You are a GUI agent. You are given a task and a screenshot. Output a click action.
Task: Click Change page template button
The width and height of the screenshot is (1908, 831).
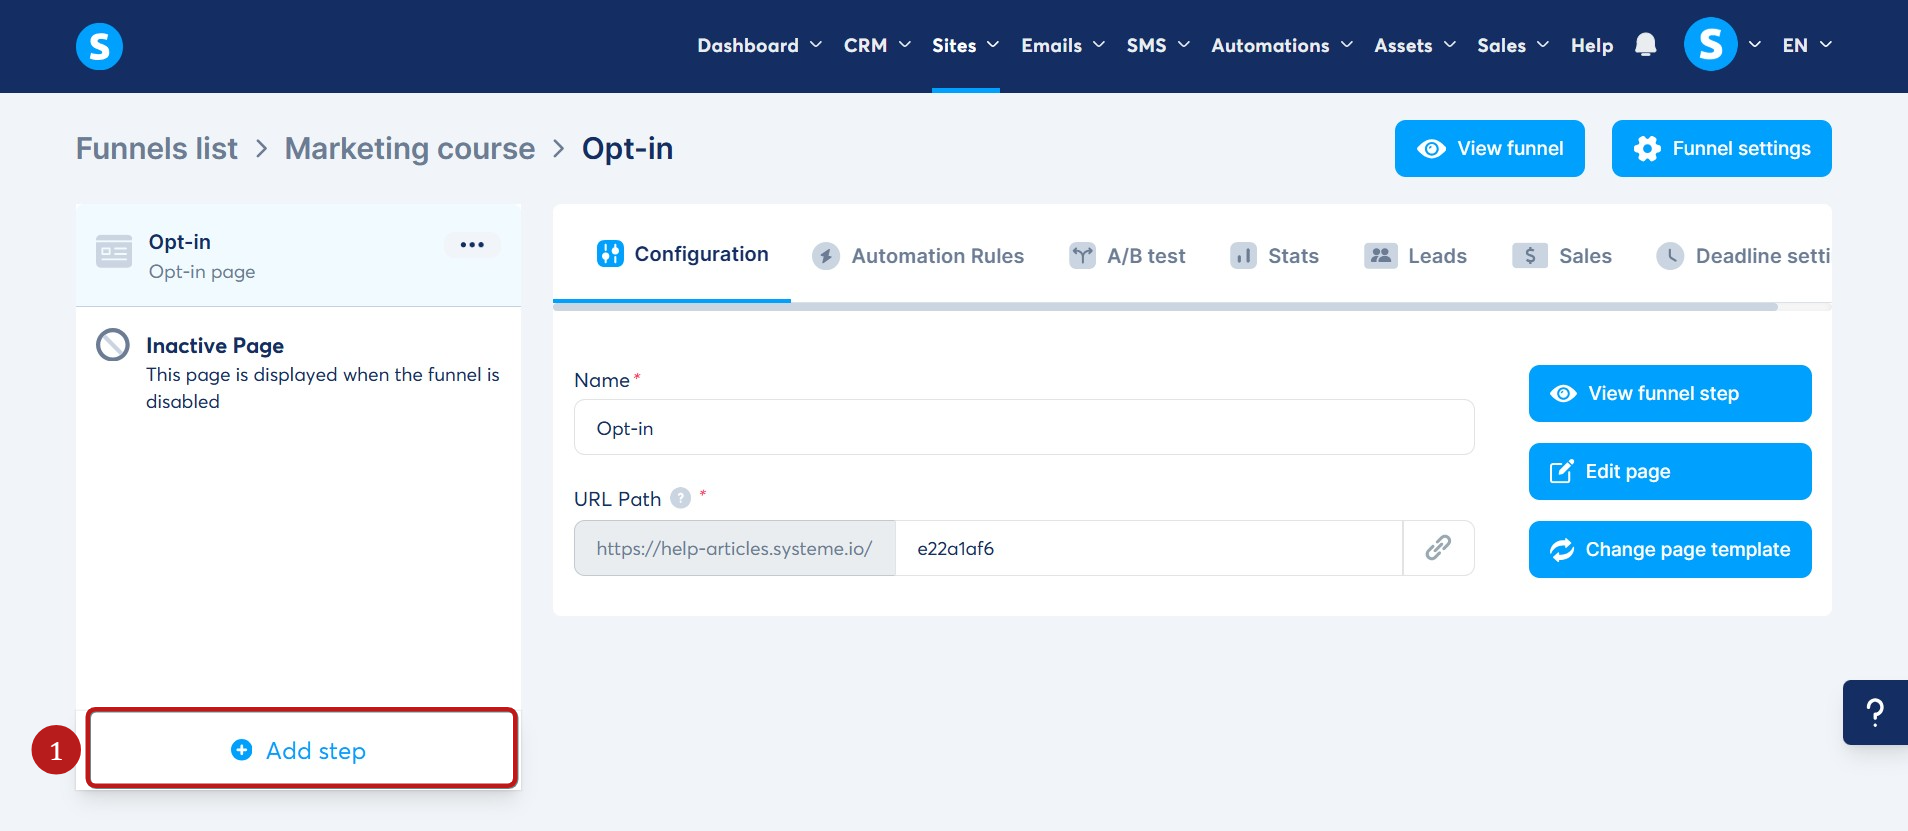click(x=1670, y=549)
